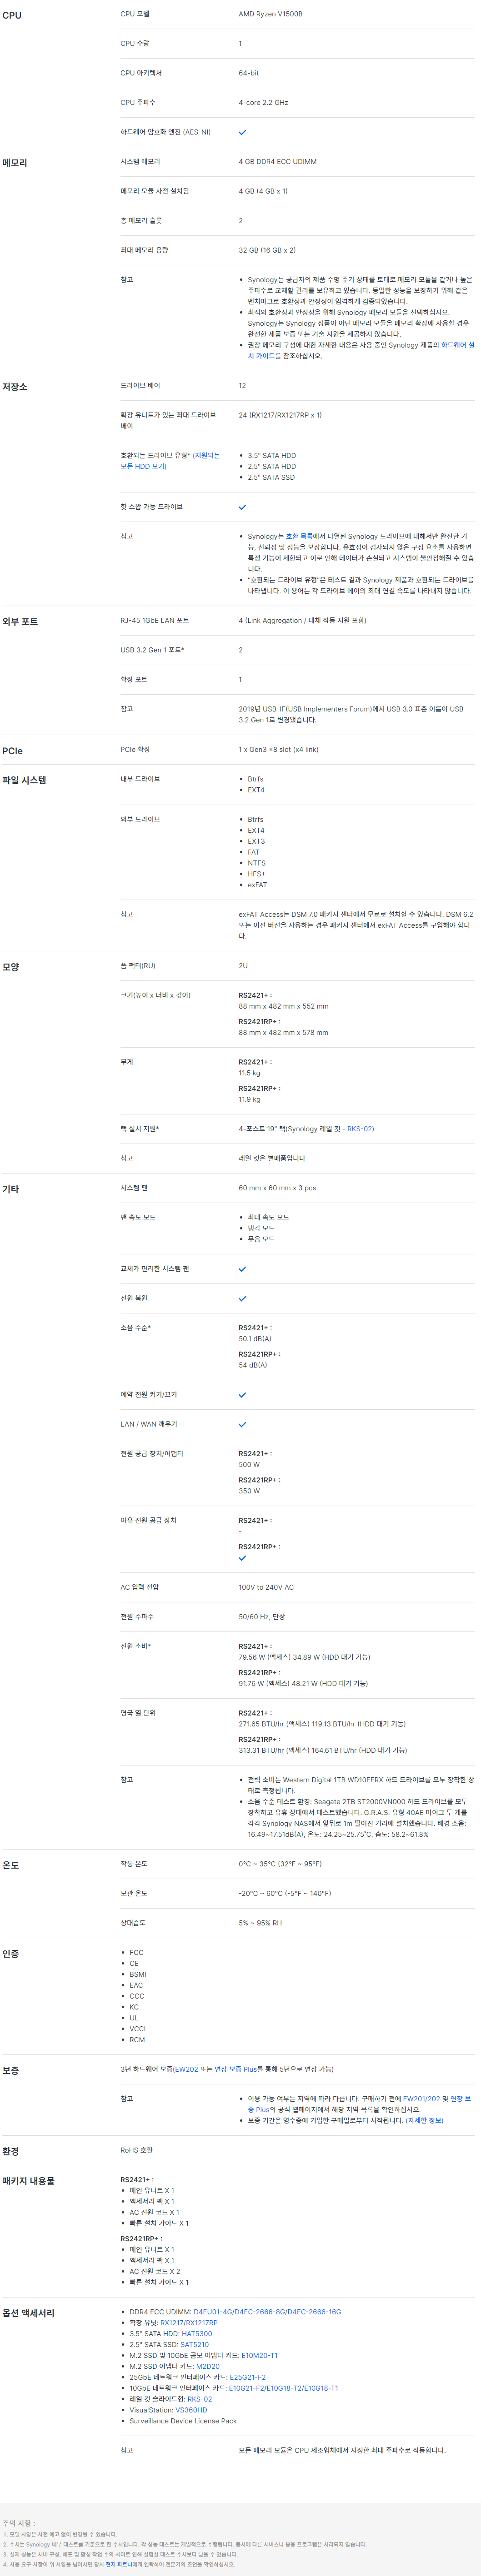Open the compatibility list link in storage notes

[299, 536]
